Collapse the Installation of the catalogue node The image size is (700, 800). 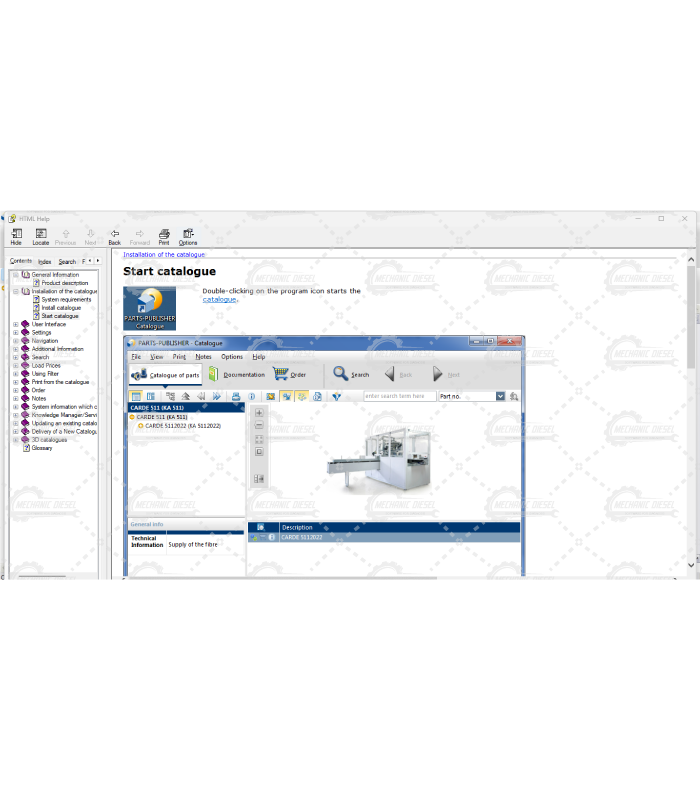[15, 291]
